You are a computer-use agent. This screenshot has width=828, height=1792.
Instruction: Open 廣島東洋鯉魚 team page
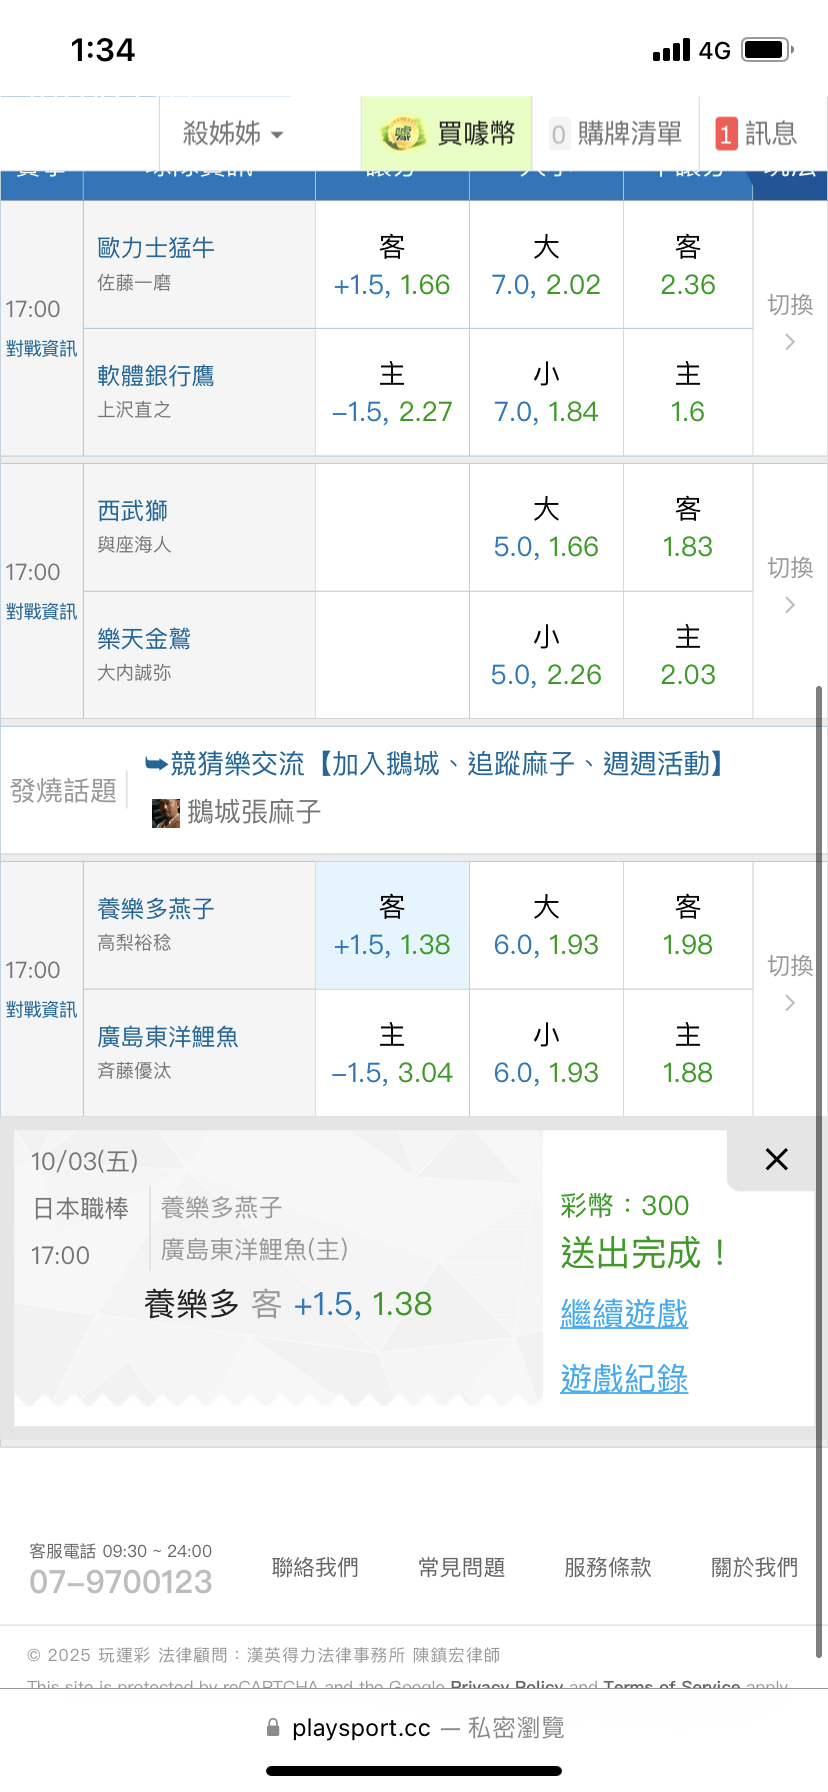pyautogui.click(x=168, y=1037)
